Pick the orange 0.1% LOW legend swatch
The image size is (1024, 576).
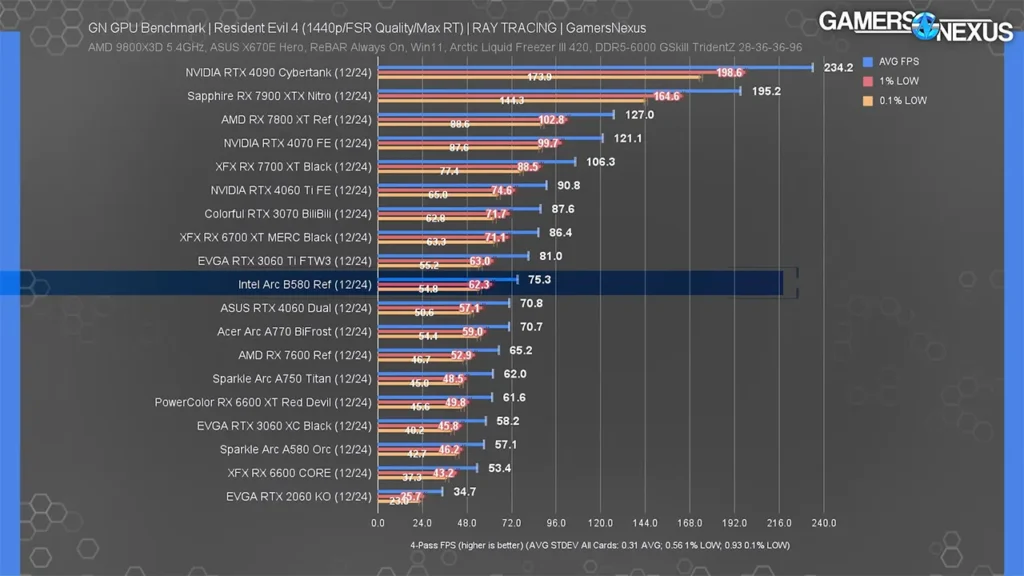pos(868,101)
